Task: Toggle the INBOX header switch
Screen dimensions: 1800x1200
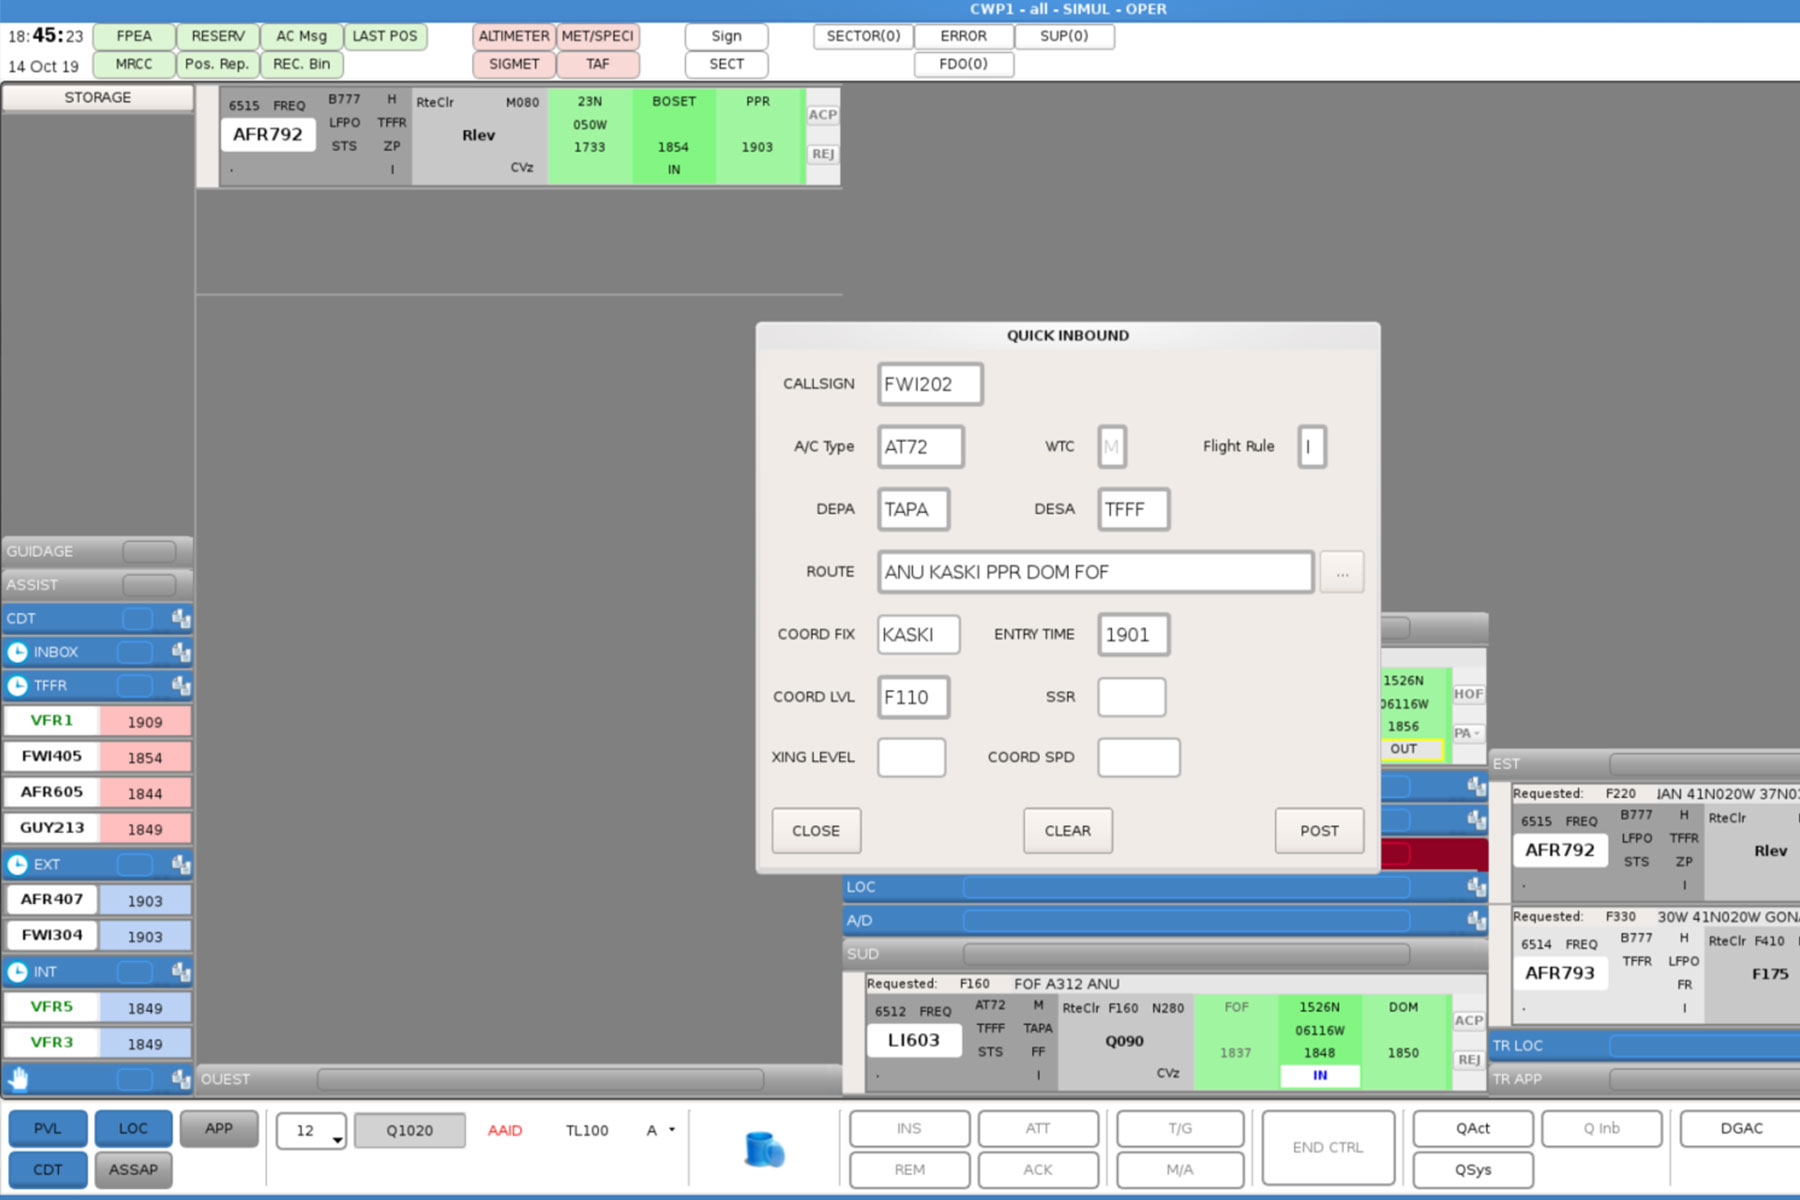Action: (134, 652)
